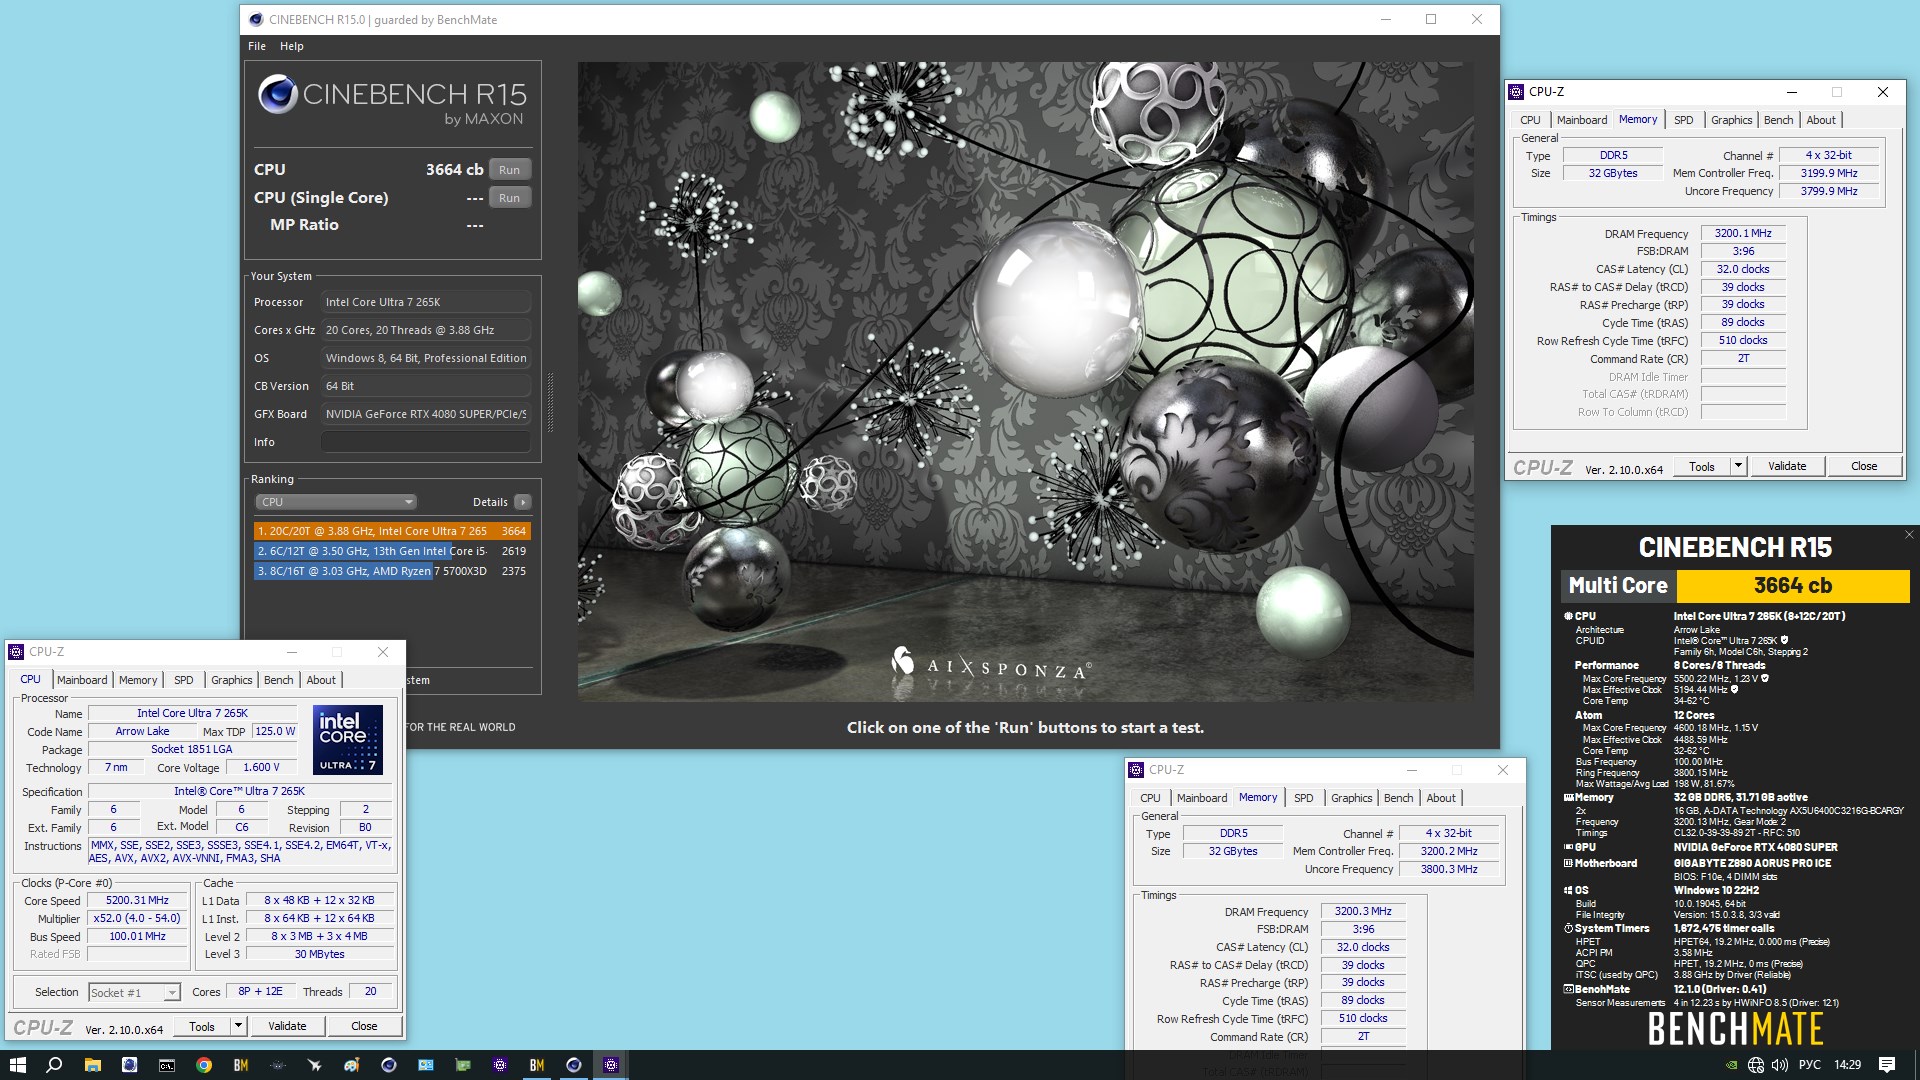This screenshot has width=1920, height=1080.
Task: Click Core Speed value 5200.31 MHz
Action: (x=137, y=900)
